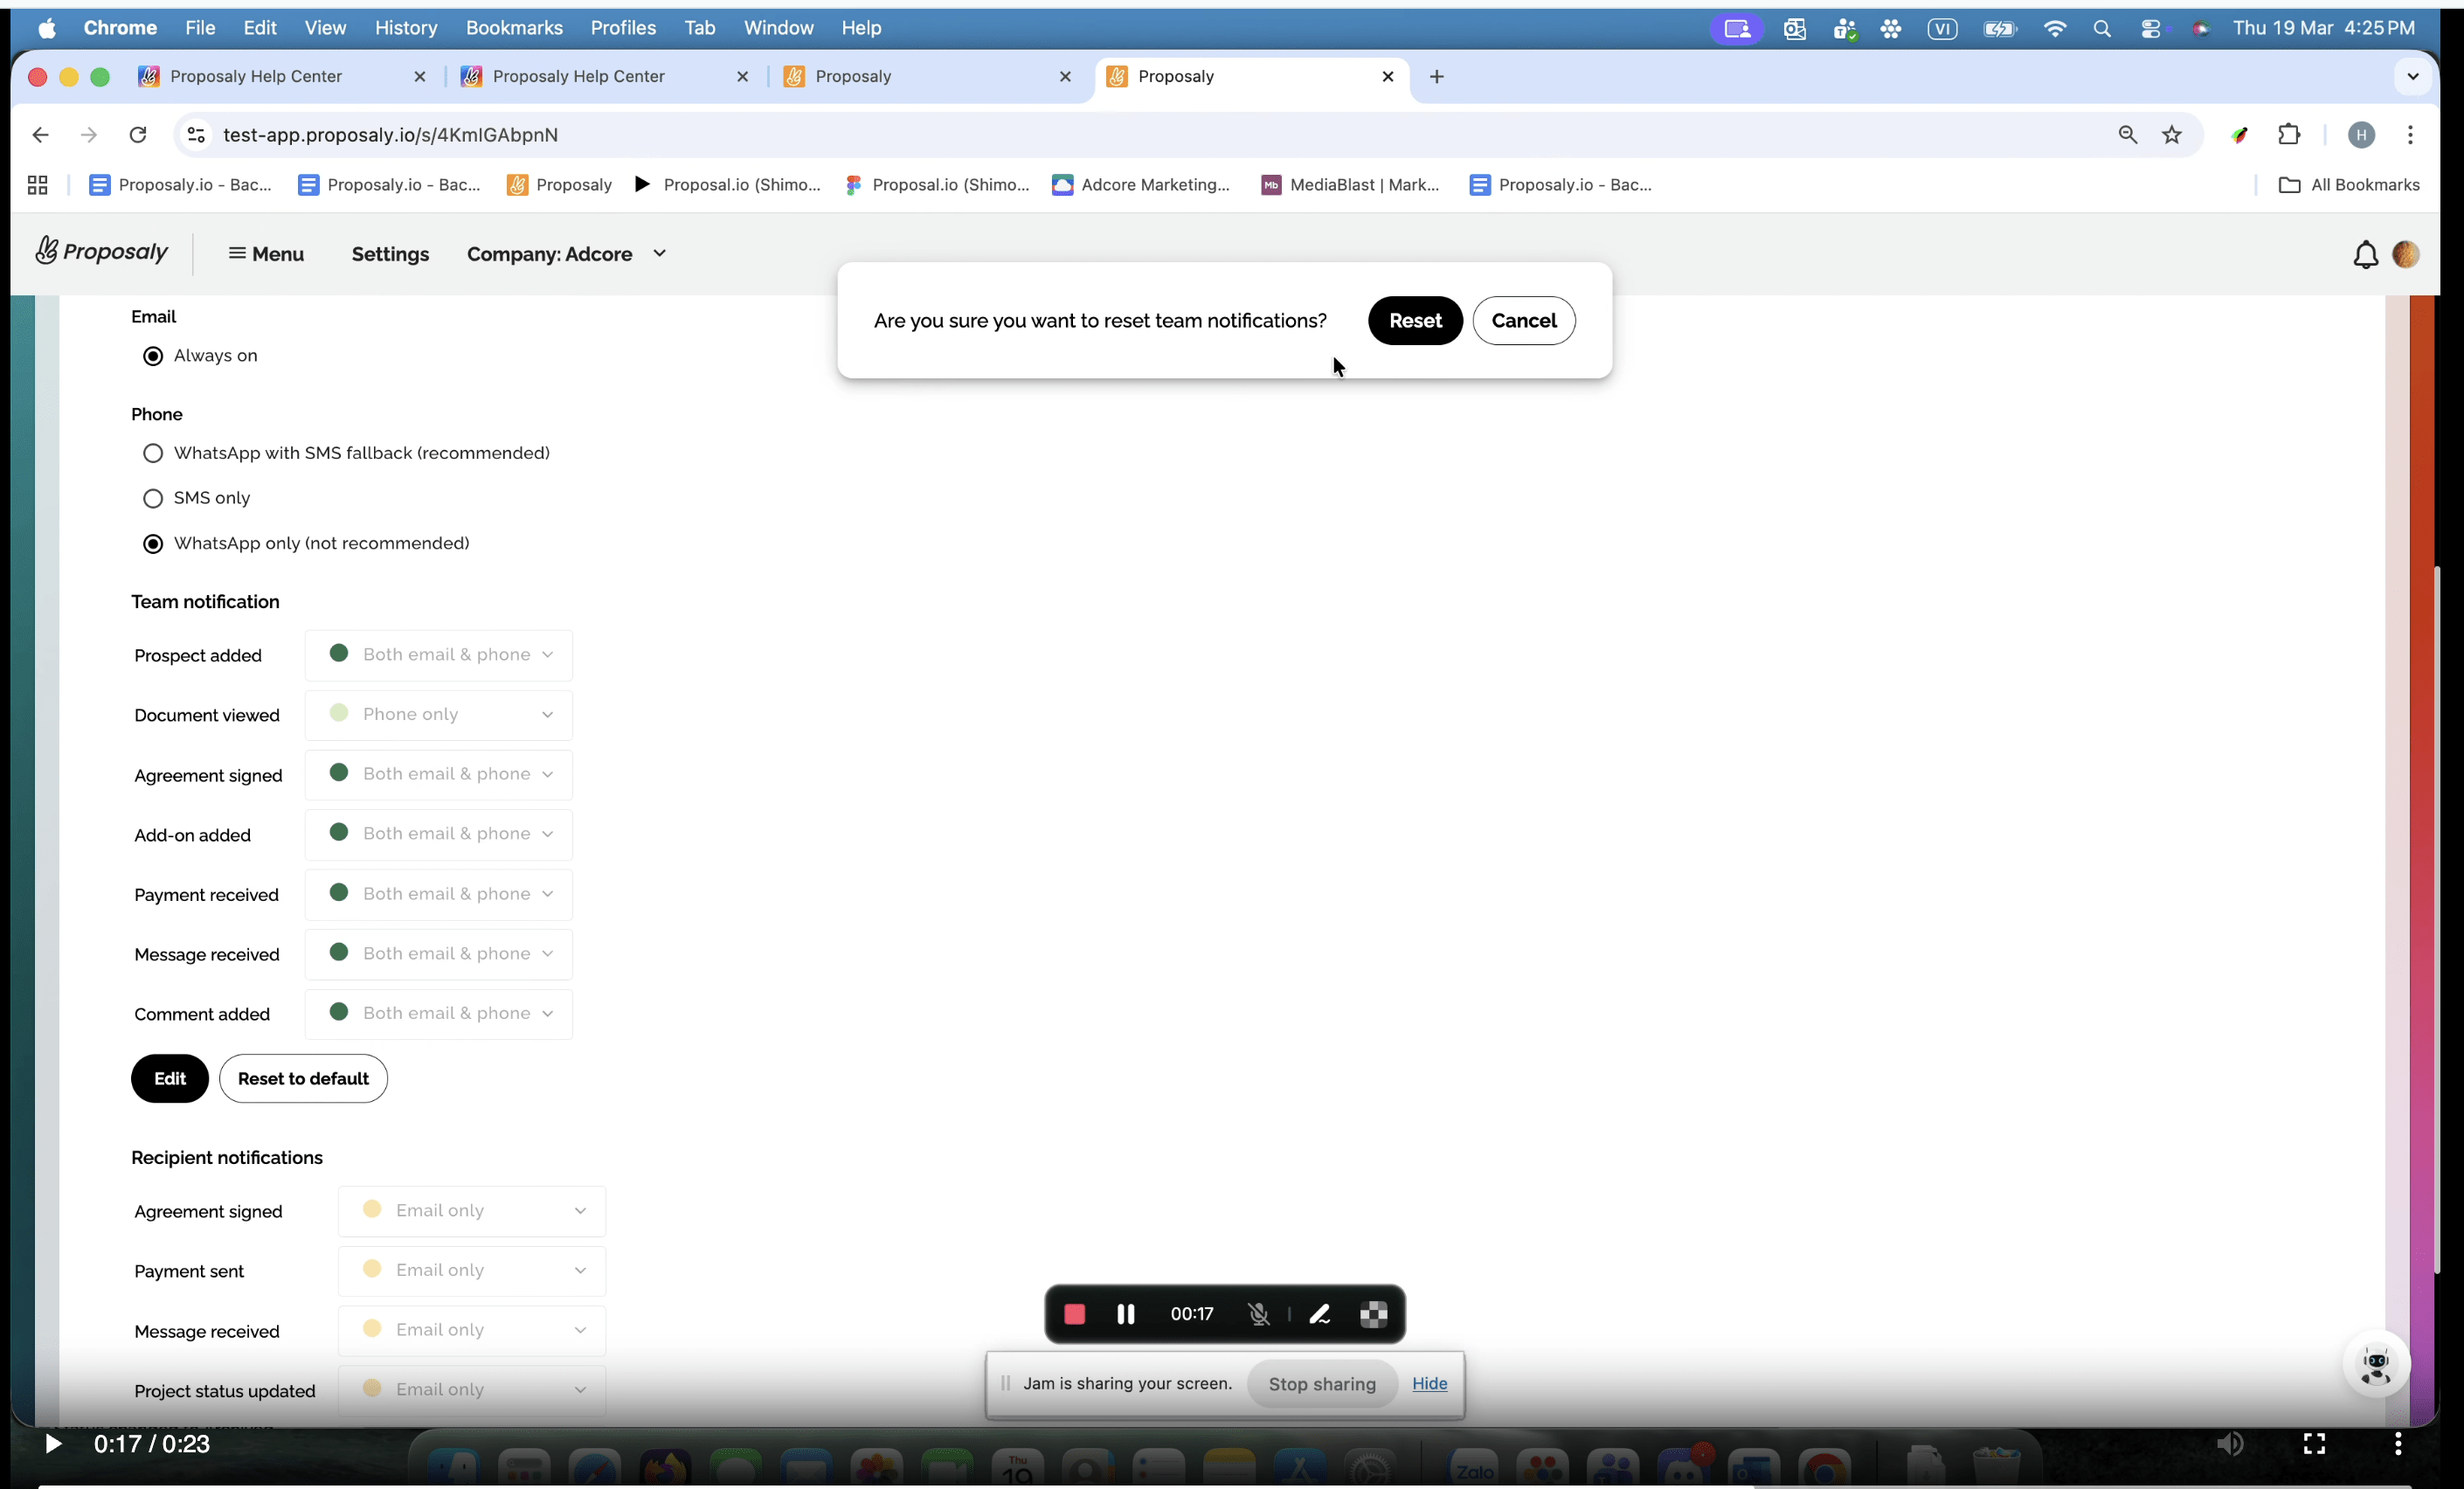The image size is (2464, 1489).
Task: Open the Jam drawing pen tool
Action: [x=1320, y=1314]
